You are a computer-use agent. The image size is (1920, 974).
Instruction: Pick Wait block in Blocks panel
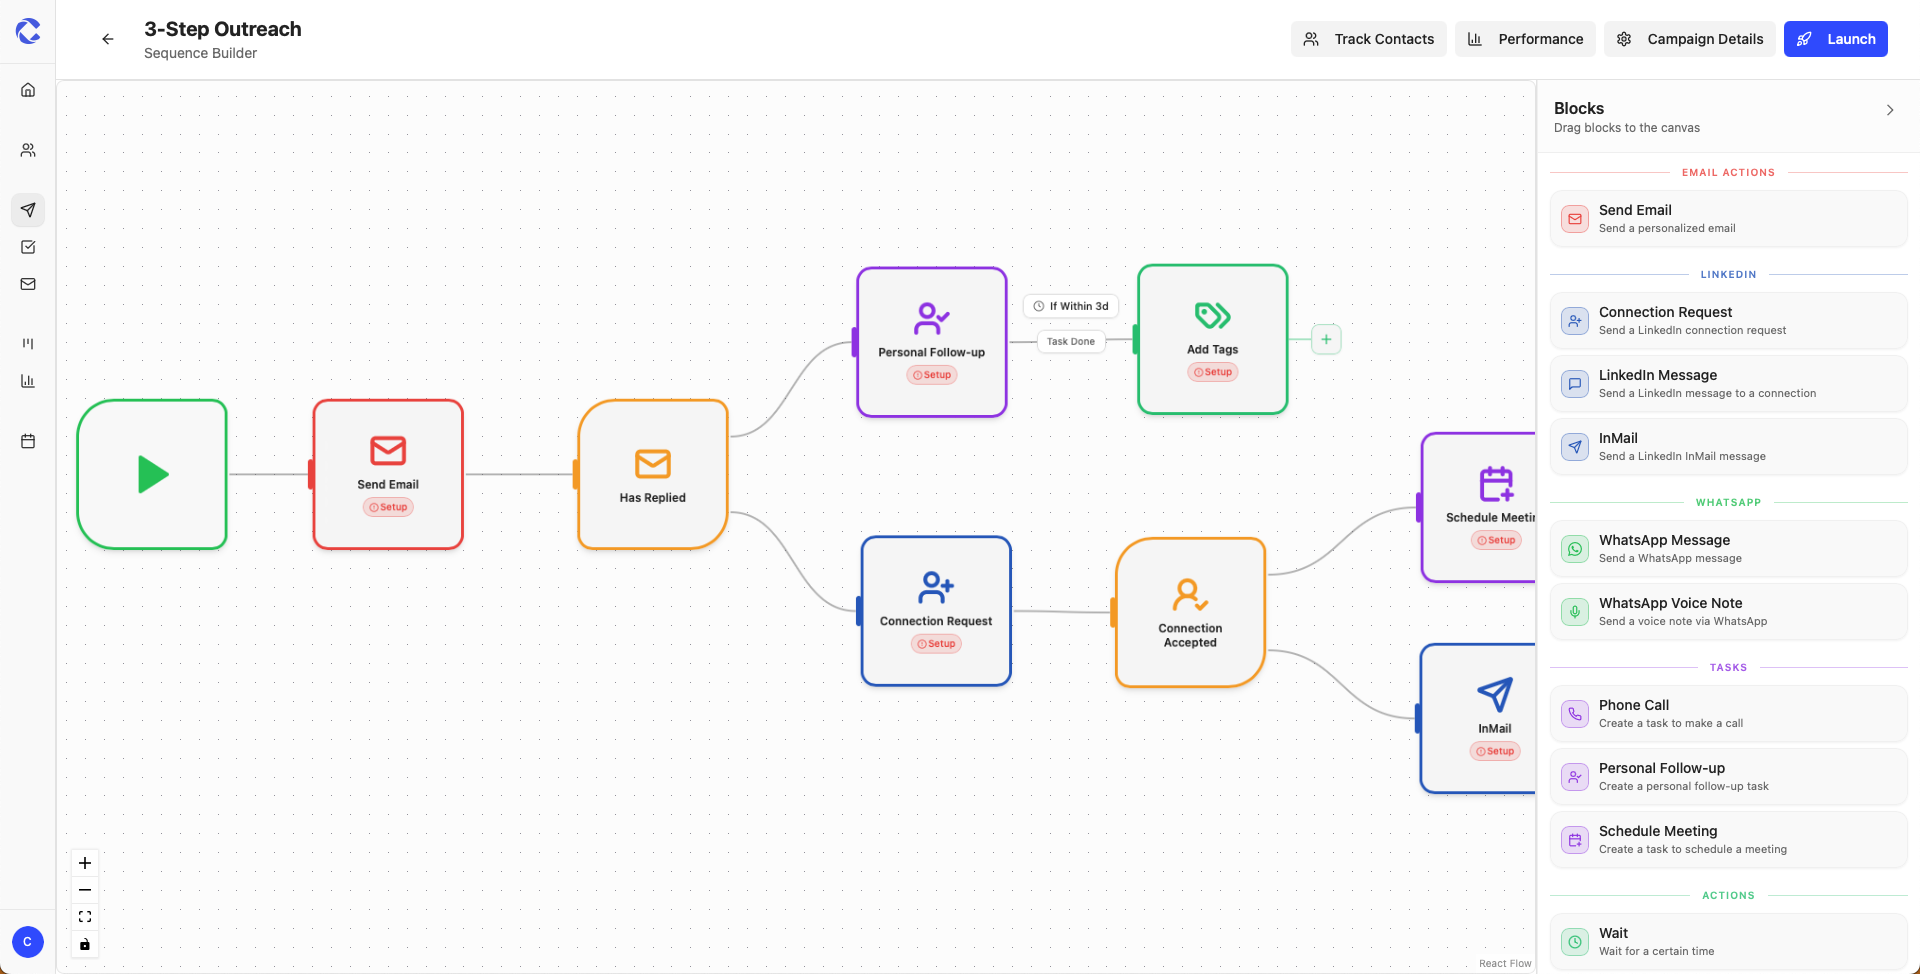[x=1728, y=941]
